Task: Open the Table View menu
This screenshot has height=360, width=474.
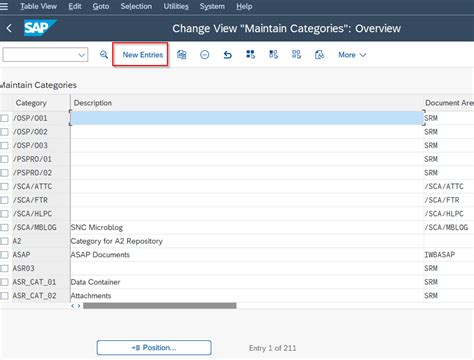Action: (x=38, y=6)
